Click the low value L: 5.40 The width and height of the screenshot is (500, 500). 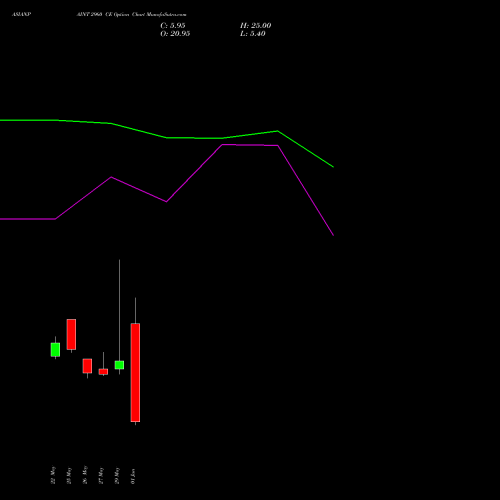coord(253,34)
